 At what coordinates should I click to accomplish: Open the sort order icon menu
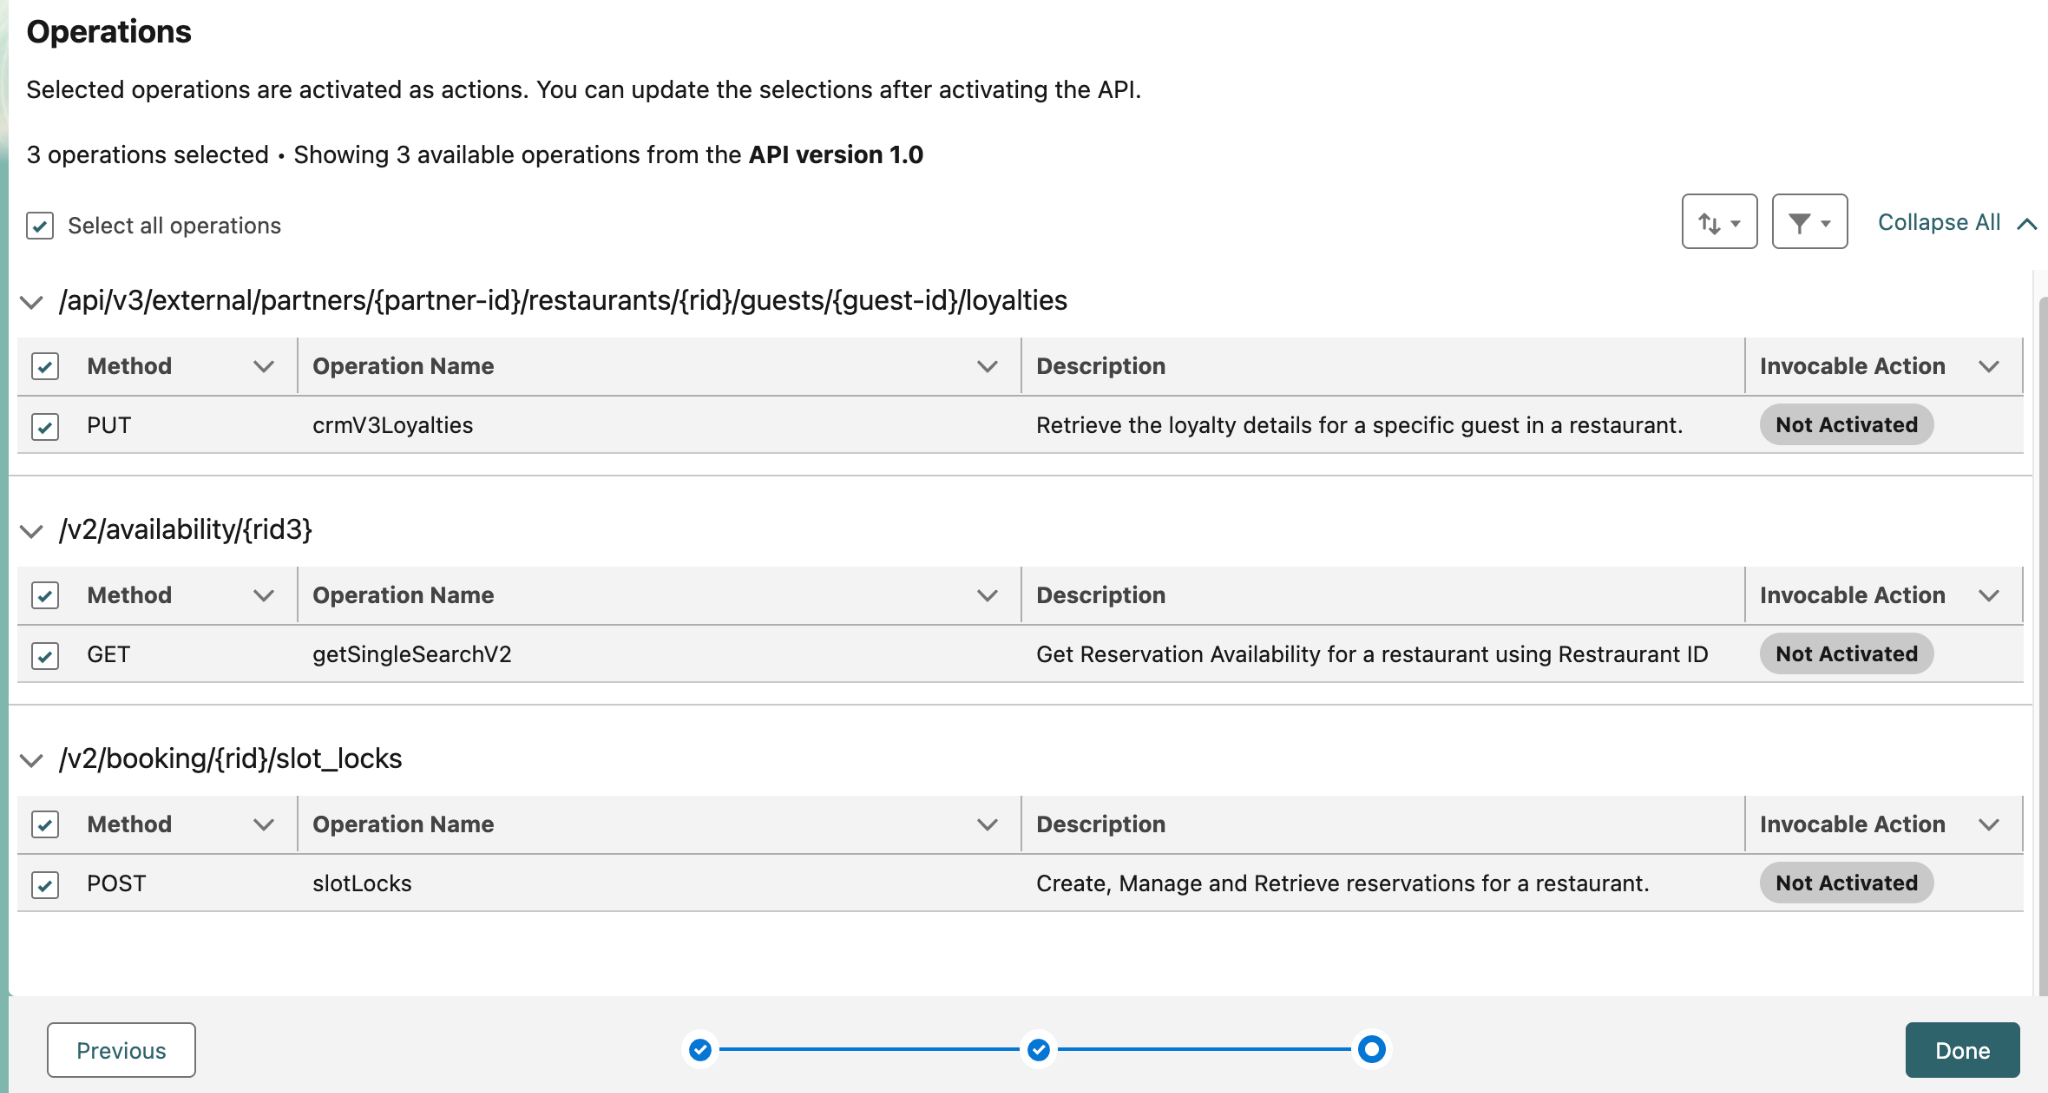(x=1718, y=222)
